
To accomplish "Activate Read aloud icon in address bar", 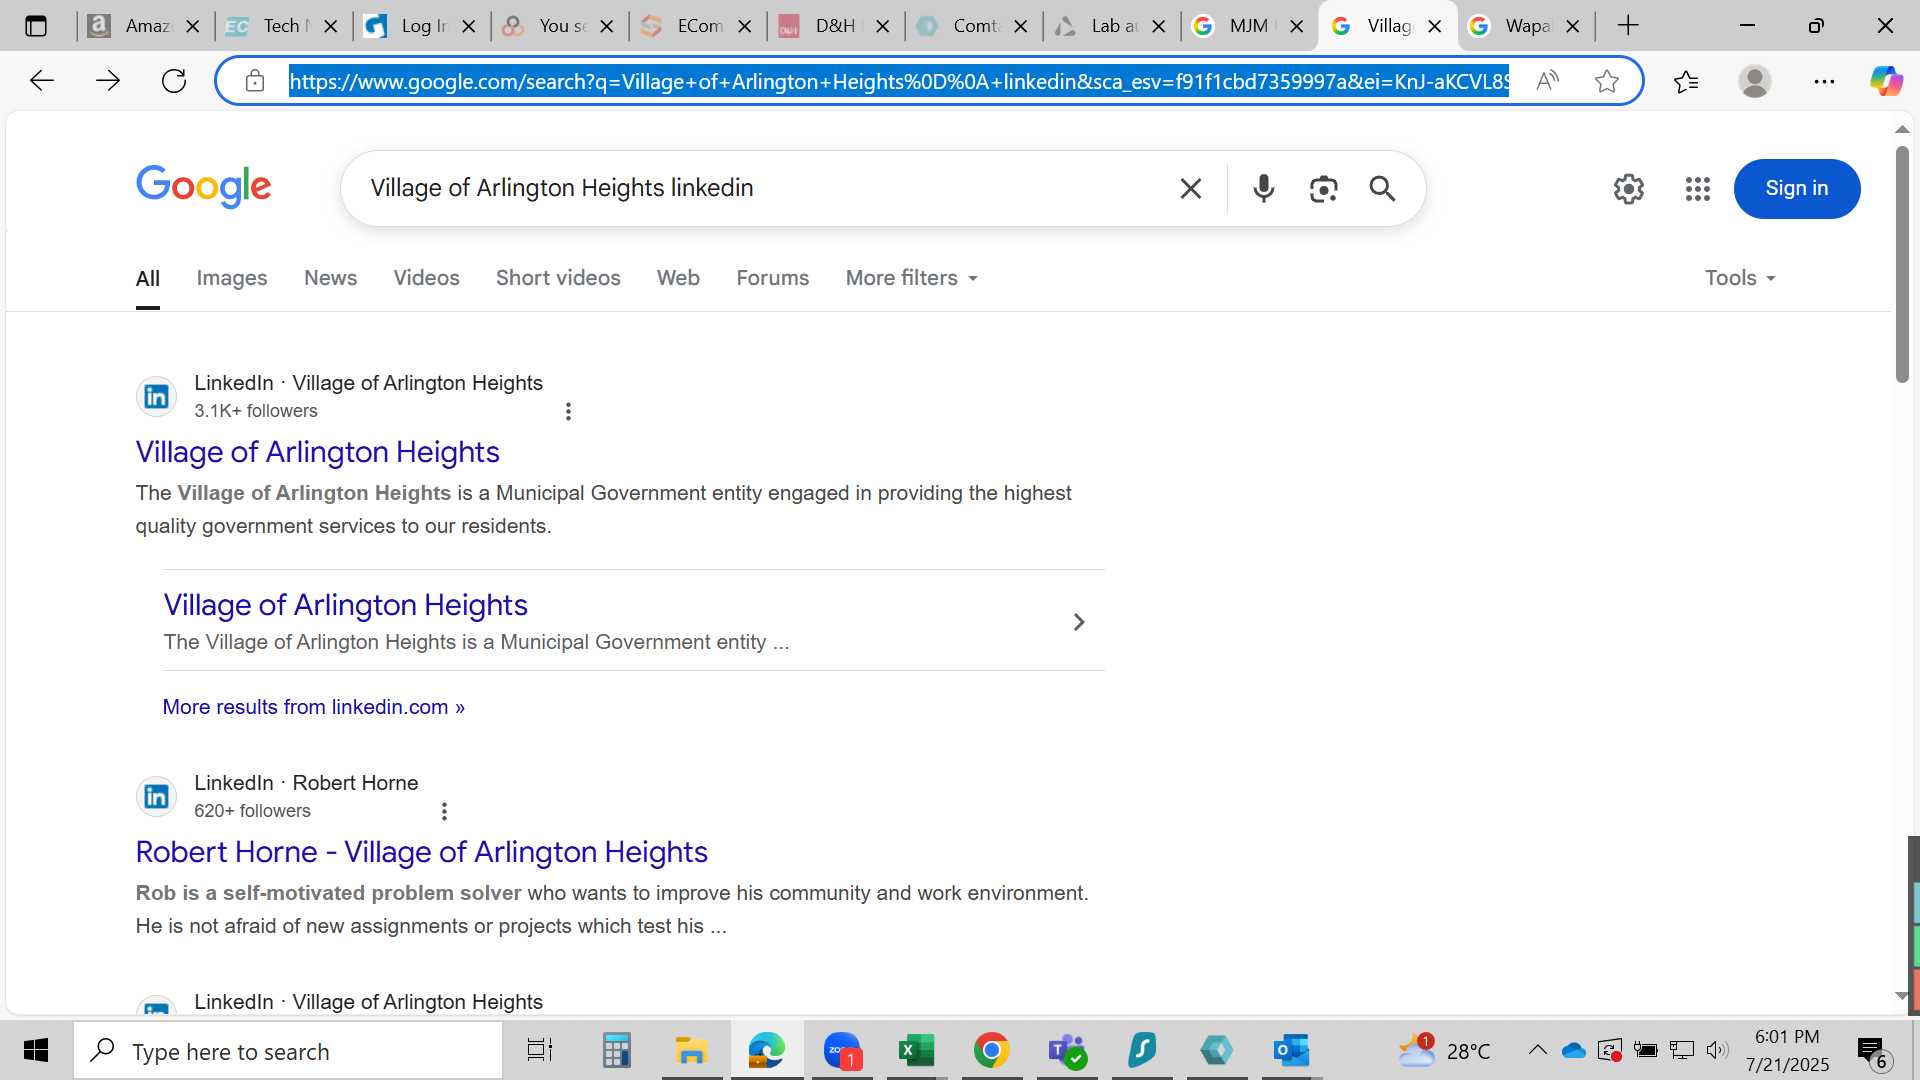I will [x=1547, y=81].
